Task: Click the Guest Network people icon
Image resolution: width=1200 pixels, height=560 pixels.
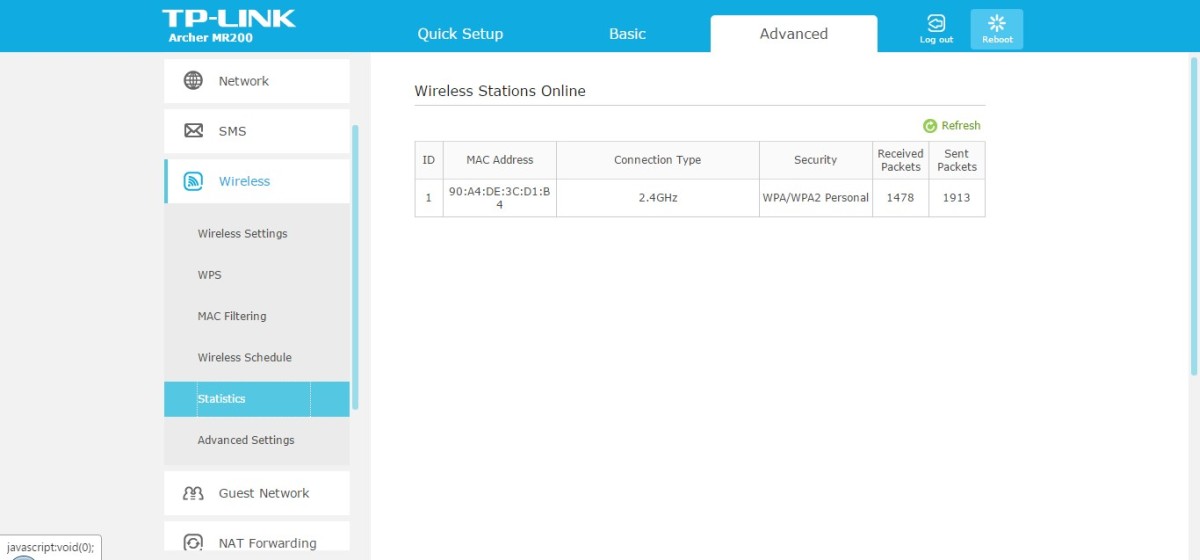Action: [193, 493]
